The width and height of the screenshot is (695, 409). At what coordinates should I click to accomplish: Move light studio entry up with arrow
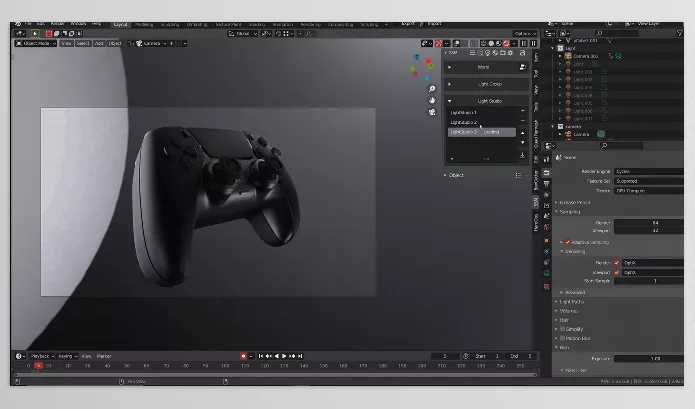(523, 133)
